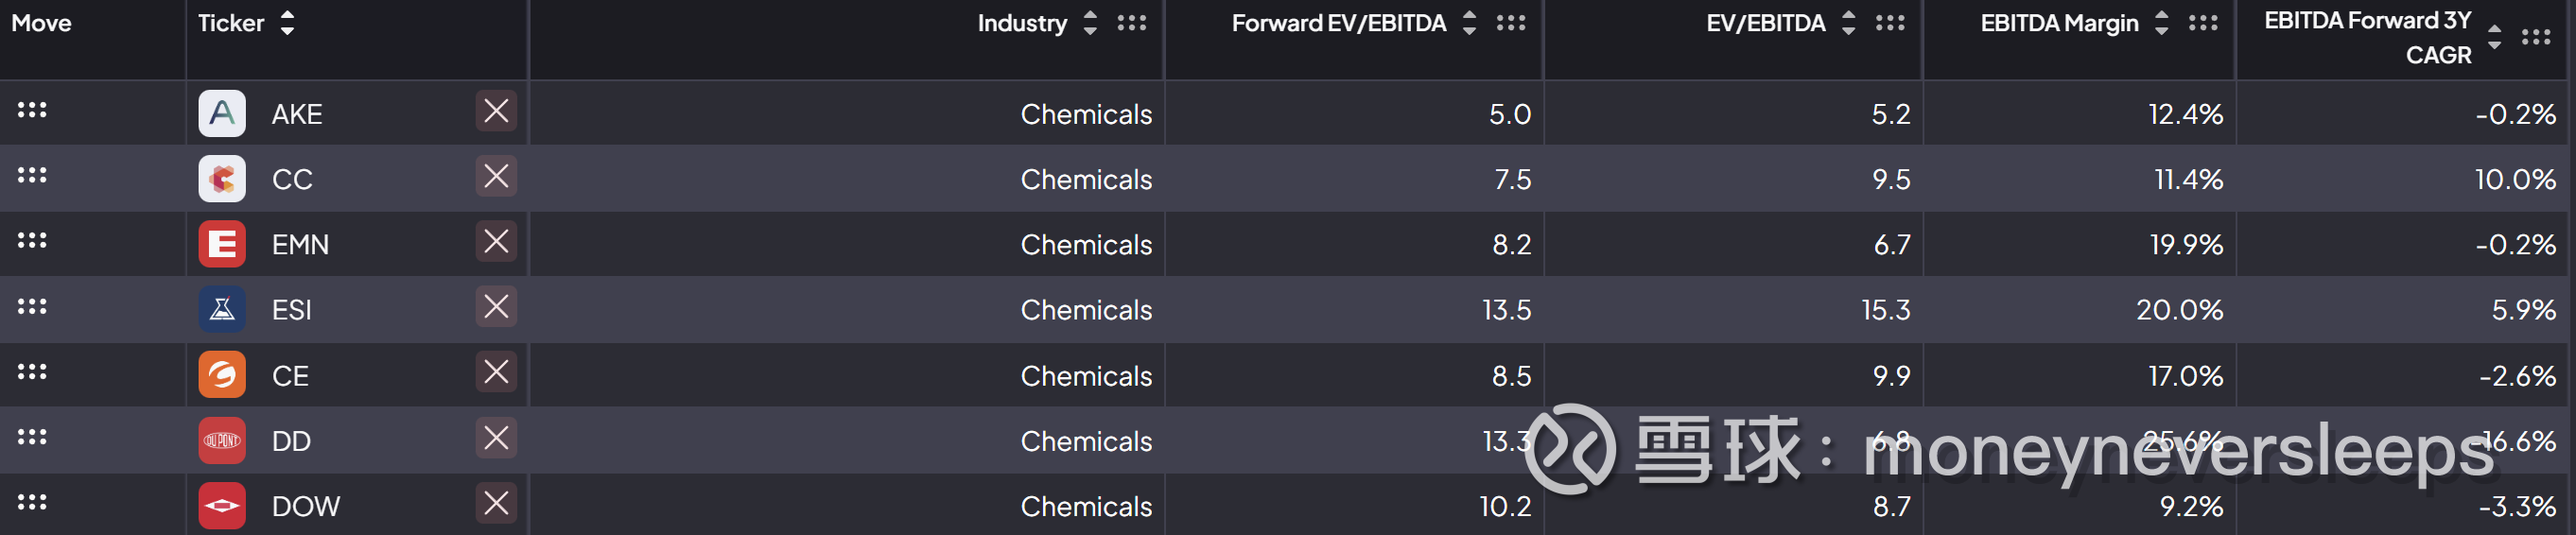
Task: Remove AKE from the table
Action: (496, 111)
